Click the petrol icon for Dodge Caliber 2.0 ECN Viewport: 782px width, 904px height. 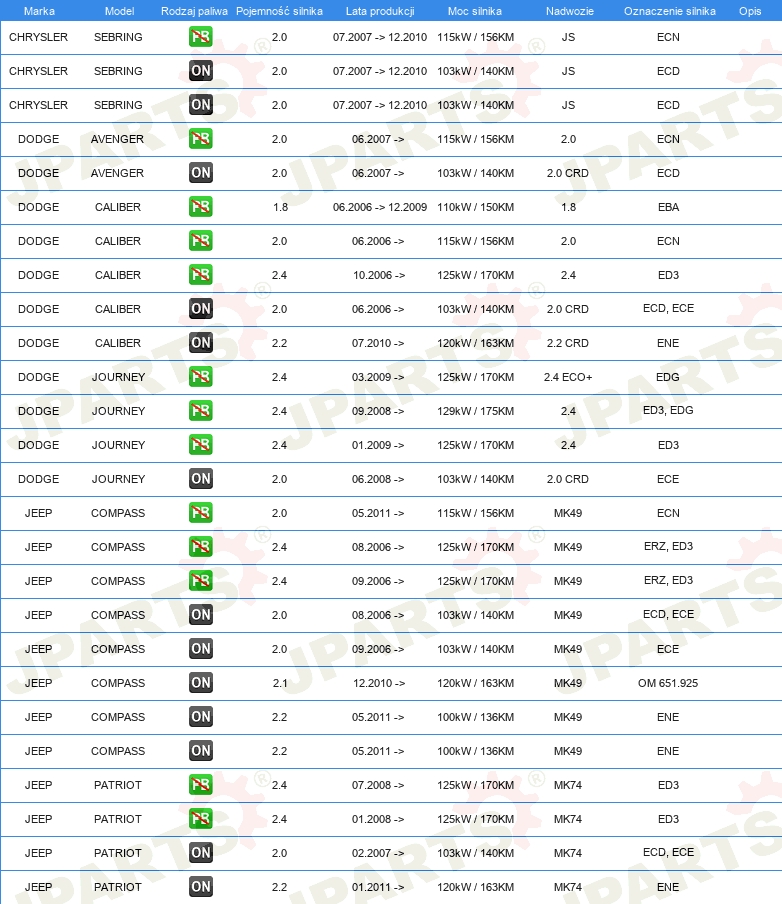pos(201,241)
